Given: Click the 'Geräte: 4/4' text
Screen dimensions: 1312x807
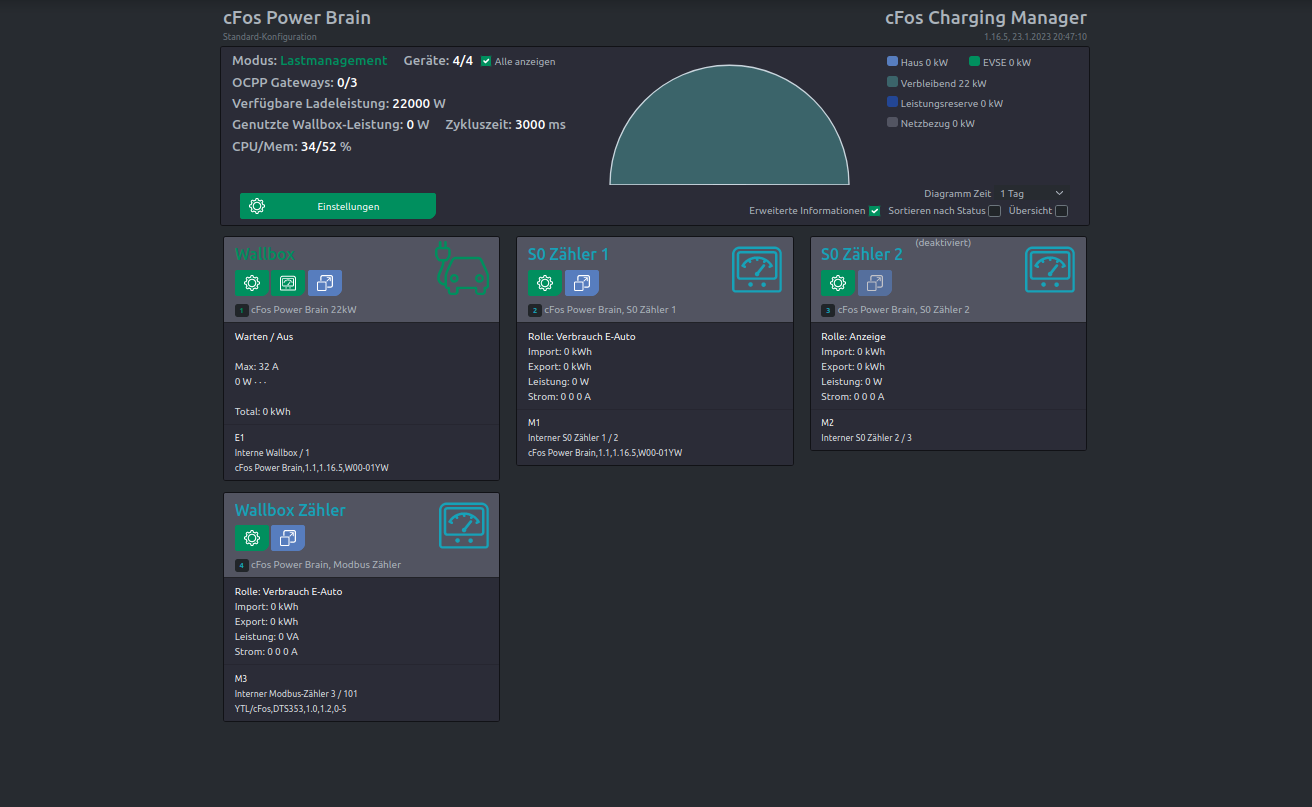Looking at the screenshot, I should [x=438, y=61].
